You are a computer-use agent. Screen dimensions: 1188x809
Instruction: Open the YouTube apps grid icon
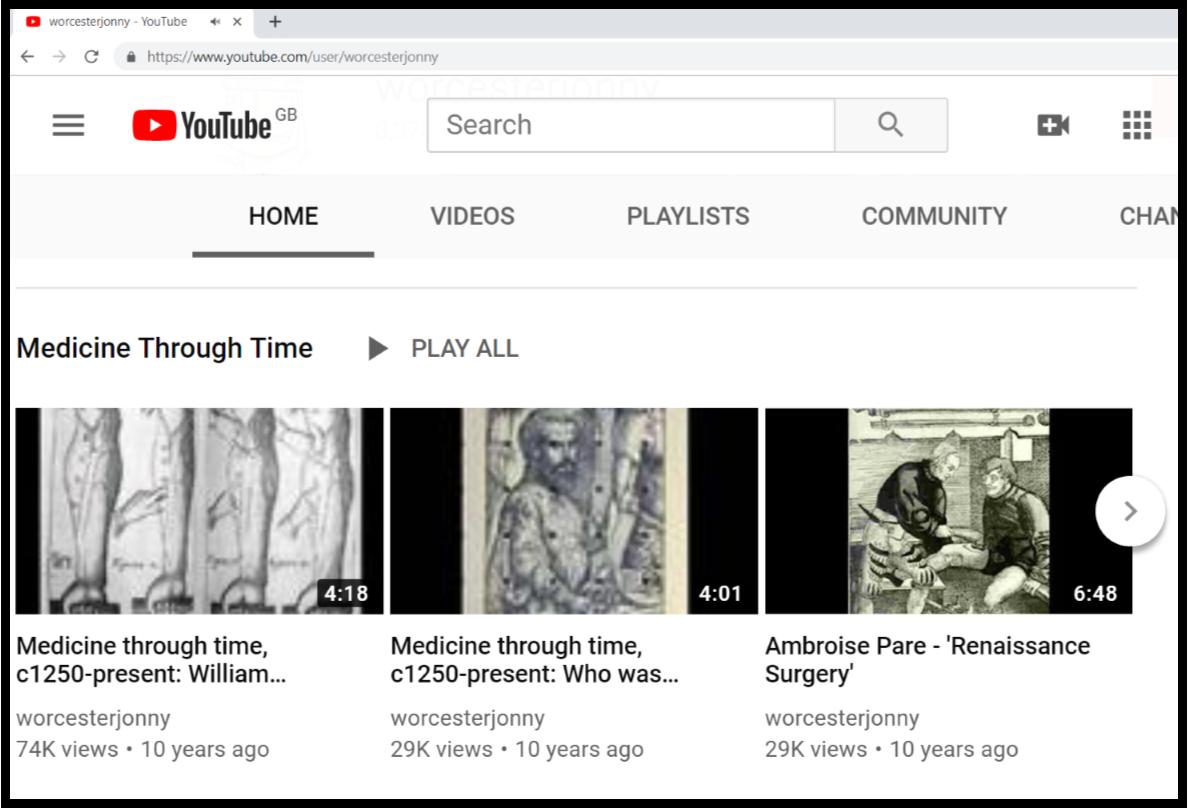click(x=1136, y=124)
